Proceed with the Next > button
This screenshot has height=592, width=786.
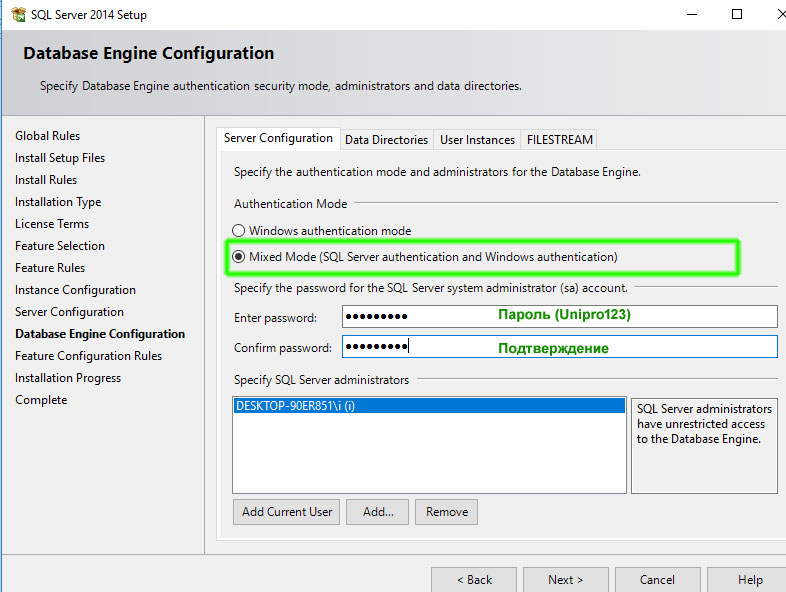pos(565,580)
